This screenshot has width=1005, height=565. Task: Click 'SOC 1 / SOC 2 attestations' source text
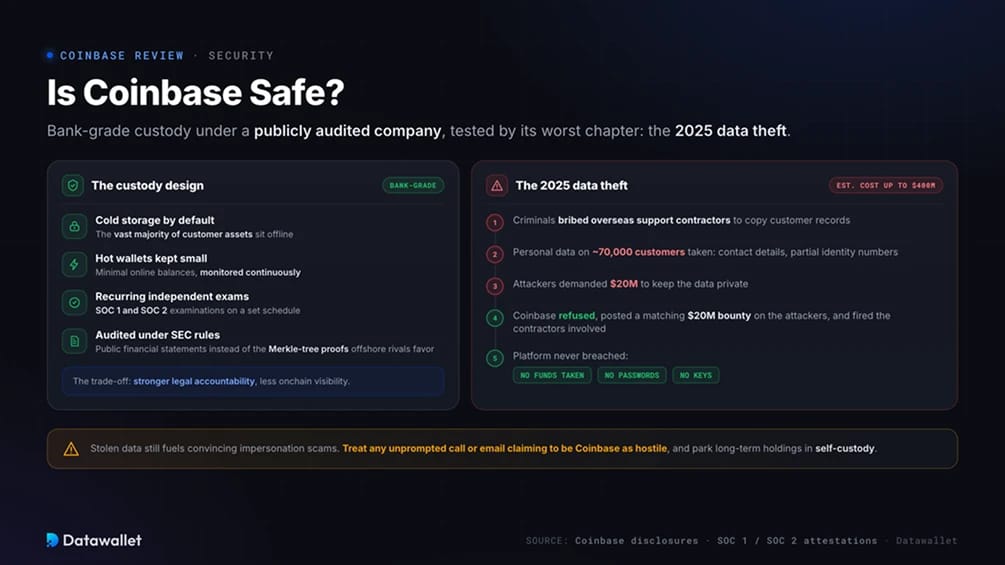(x=797, y=541)
